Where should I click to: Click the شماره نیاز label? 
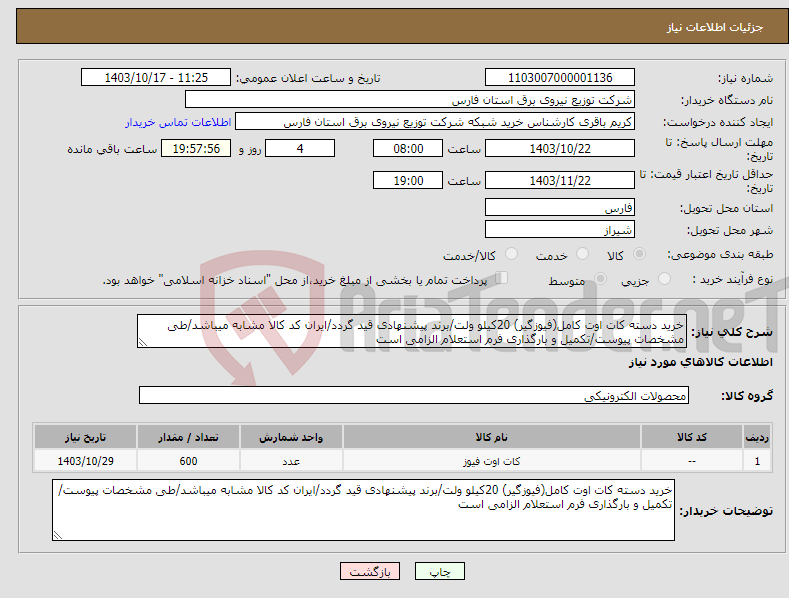pyautogui.click(x=745, y=78)
